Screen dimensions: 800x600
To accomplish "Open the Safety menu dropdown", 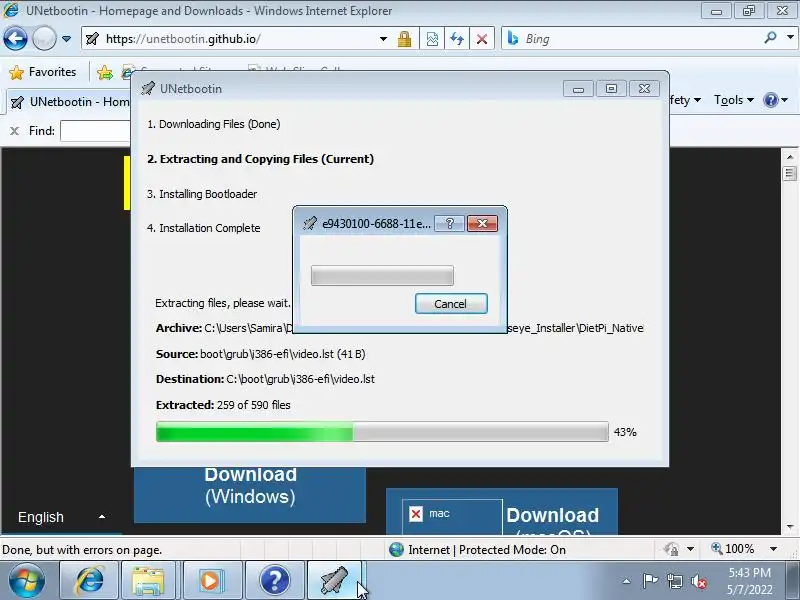I will [x=685, y=100].
